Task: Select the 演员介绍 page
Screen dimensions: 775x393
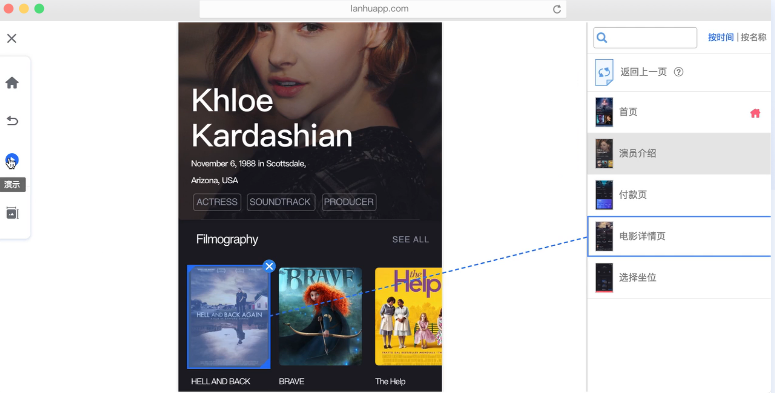Action: pyautogui.click(x=679, y=153)
